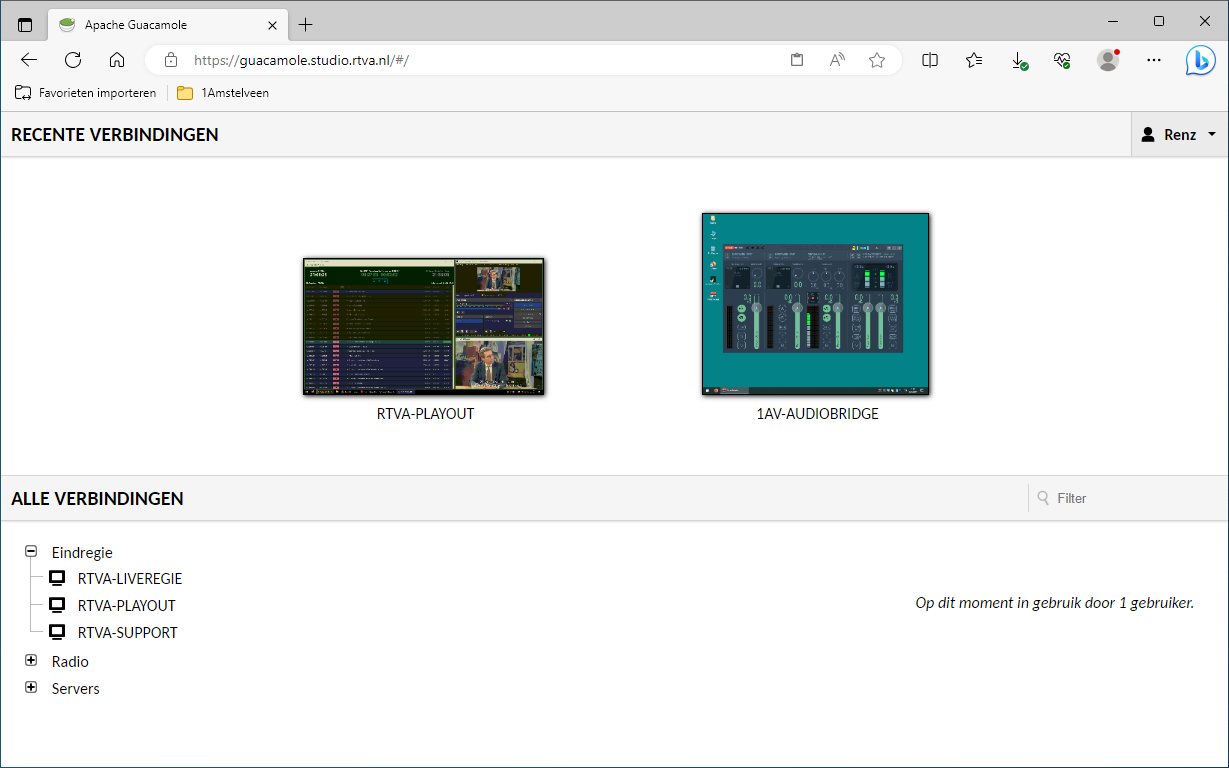The width and height of the screenshot is (1229, 768).
Task: Open the Bing Copilot sidebar
Action: pos(1201,60)
